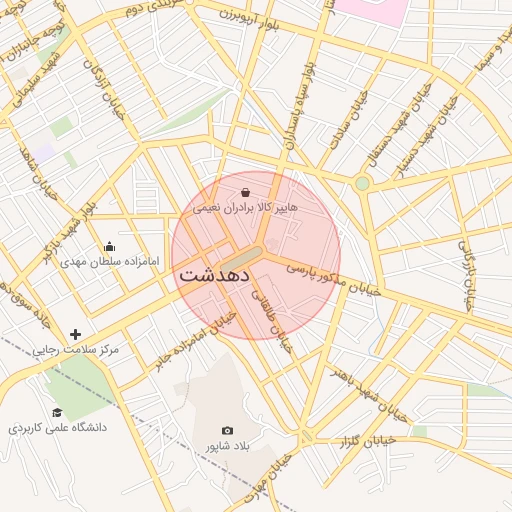Screen dimensions: 512x512
Task: Select the خیابان گلزار street label
Action: coord(368,442)
